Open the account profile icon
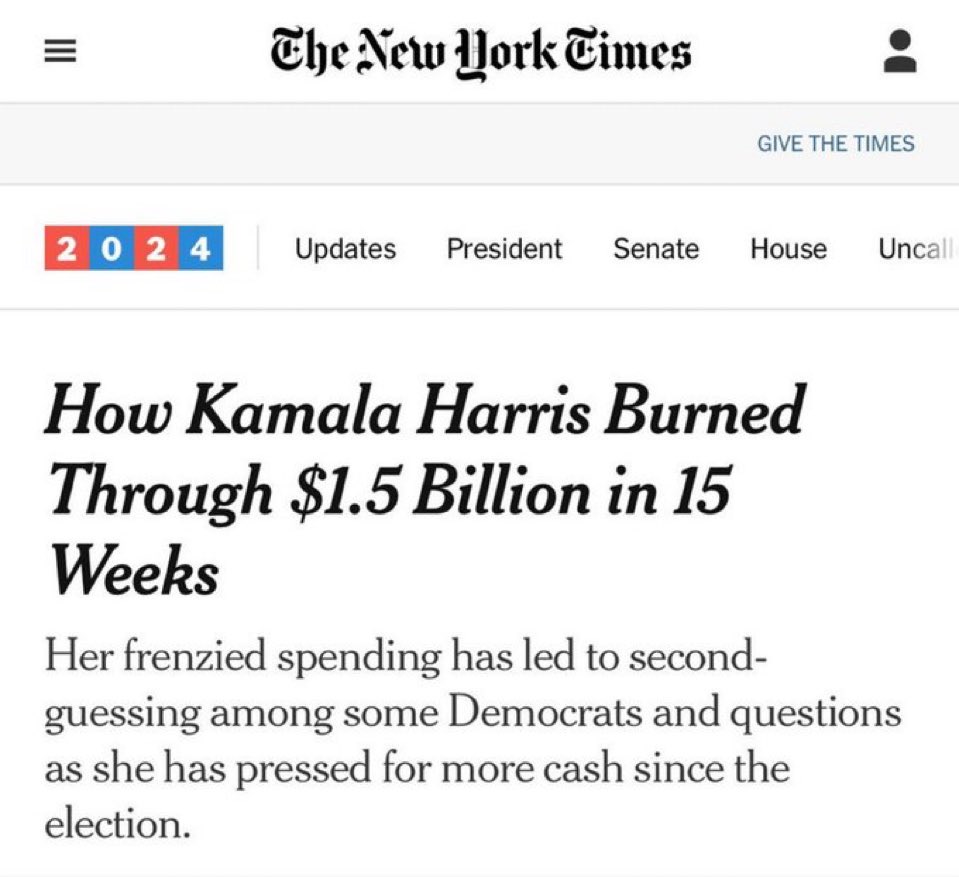Viewport: 959px width, 877px height. [x=900, y=51]
